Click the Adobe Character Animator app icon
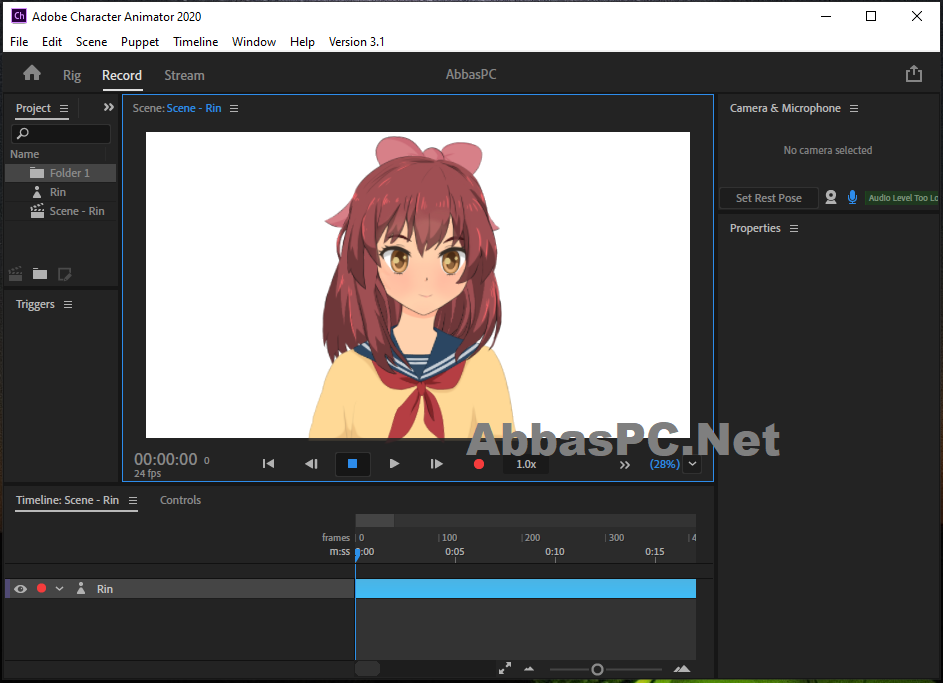The image size is (943, 683). click(x=19, y=16)
